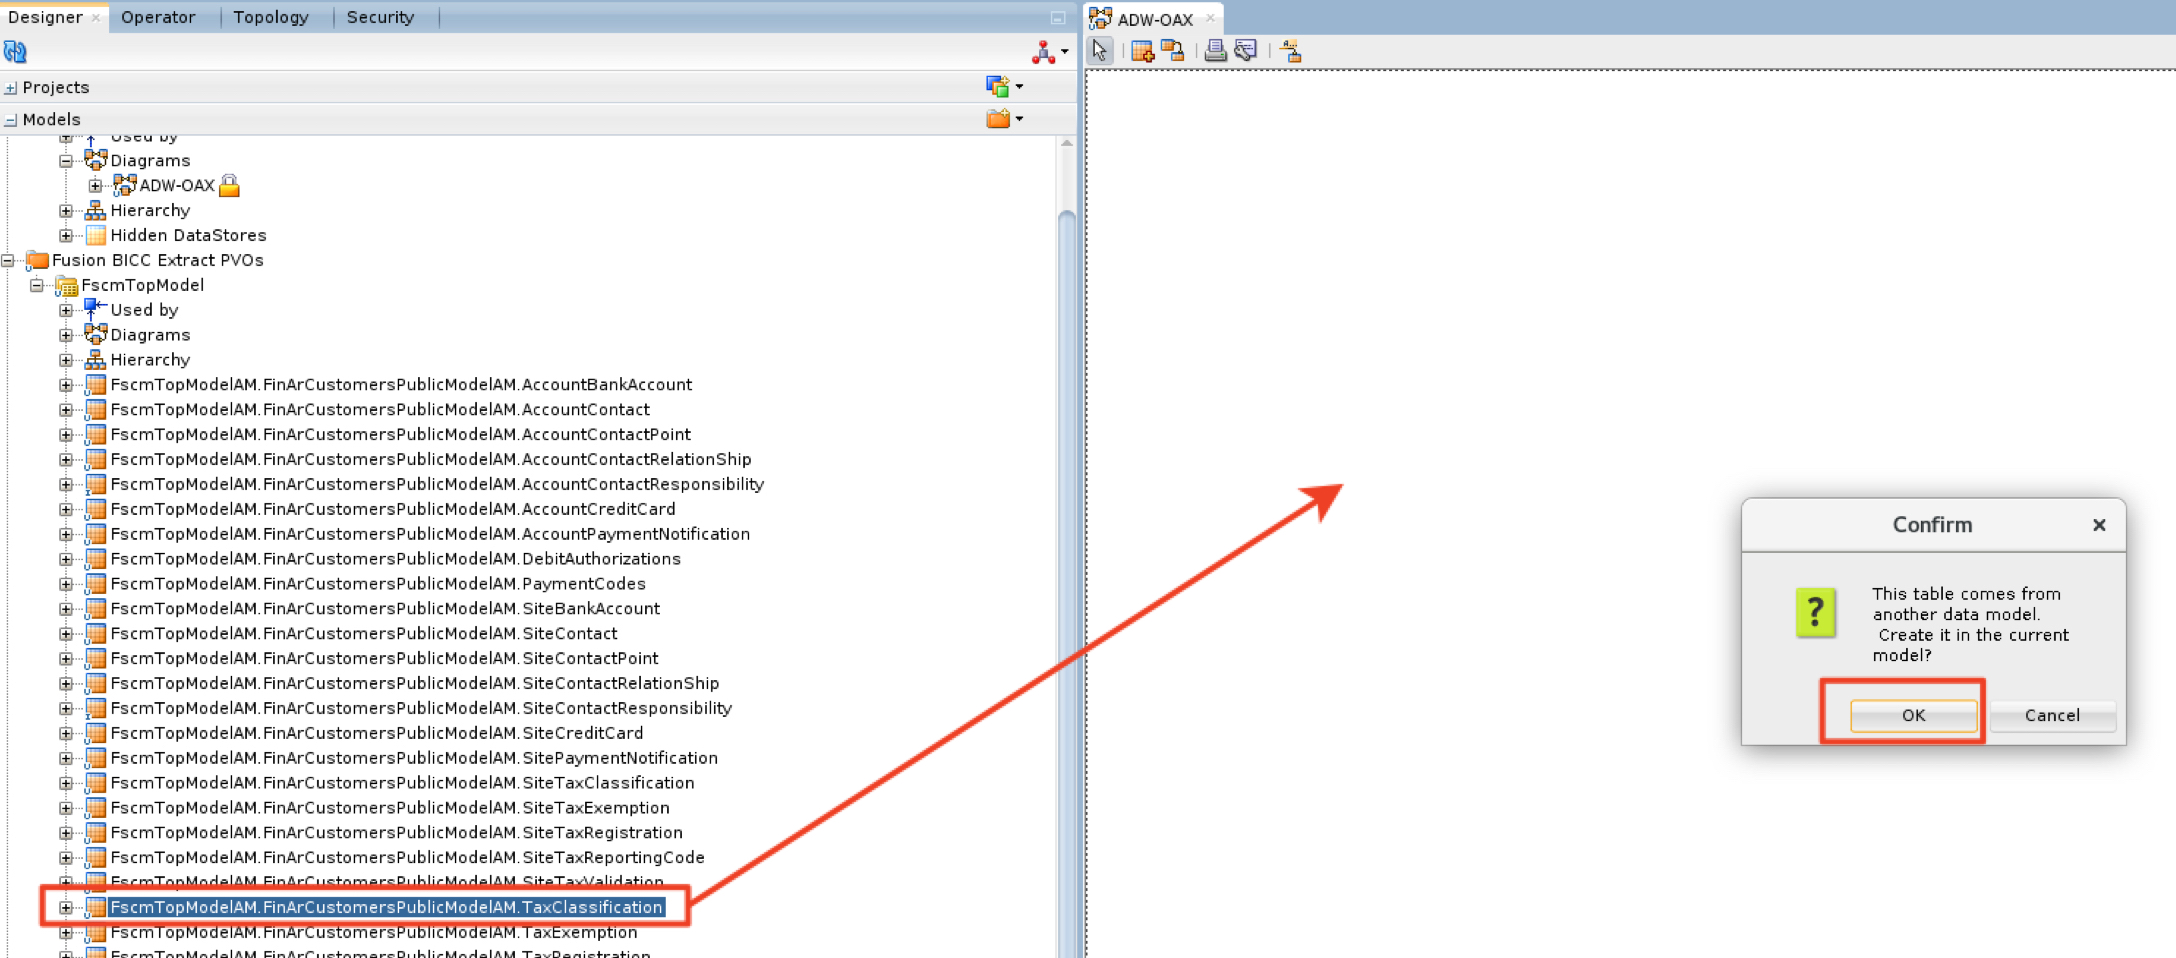
Task: Select the AccountContactRelationShip datastore label
Action: point(431,460)
